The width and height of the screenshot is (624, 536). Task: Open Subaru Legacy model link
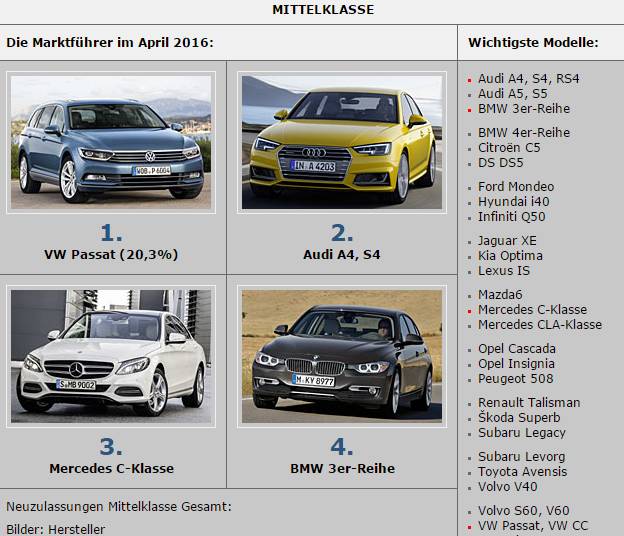[x=522, y=433]
